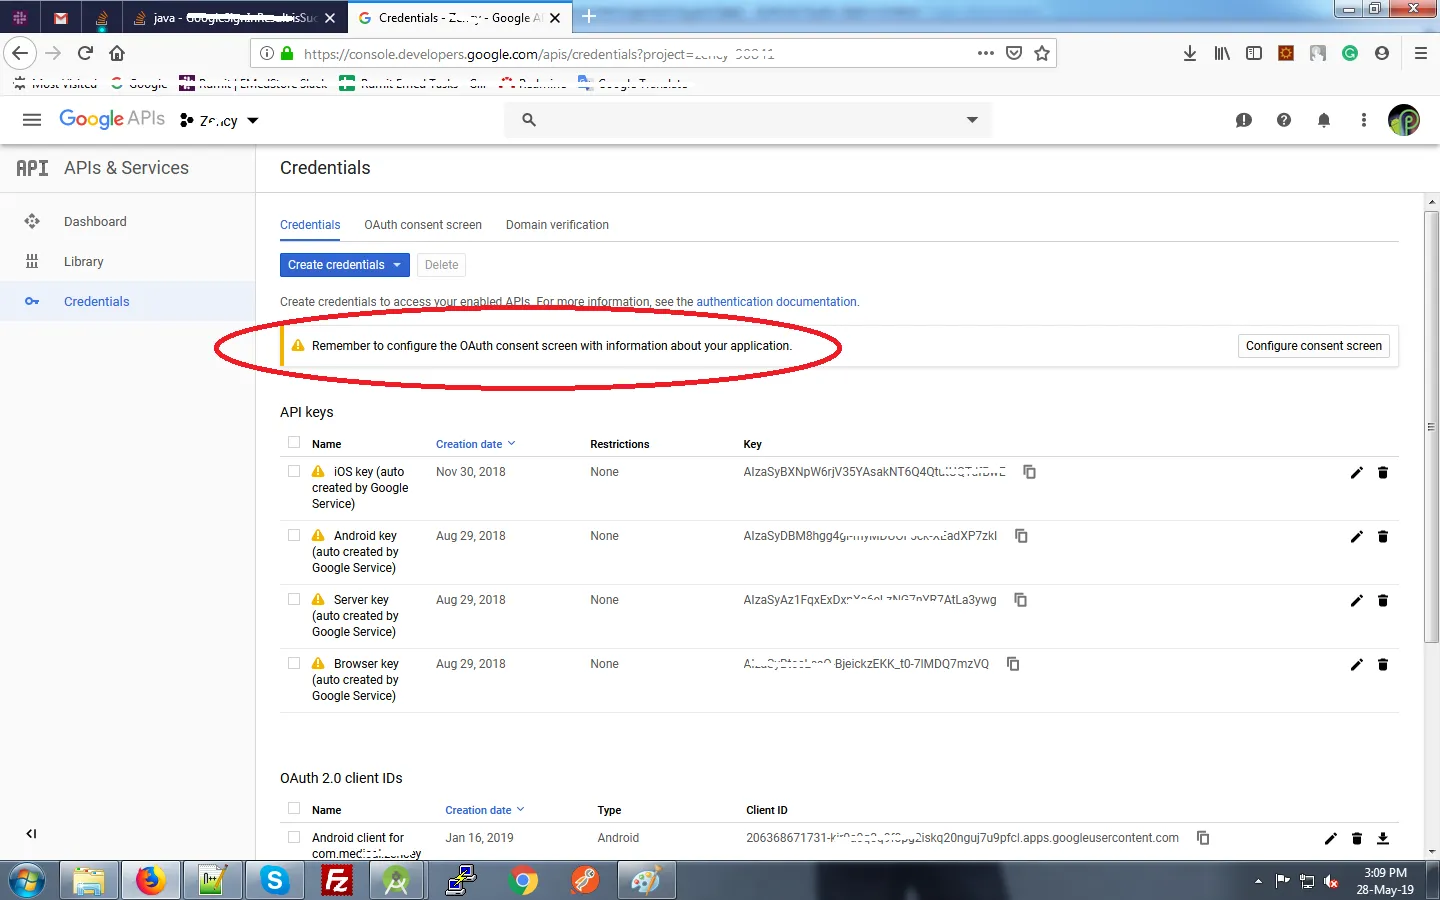Delete the Browser key using the trash icon
Viewport: 1440px width, 900px height.
coord(1383,665)
